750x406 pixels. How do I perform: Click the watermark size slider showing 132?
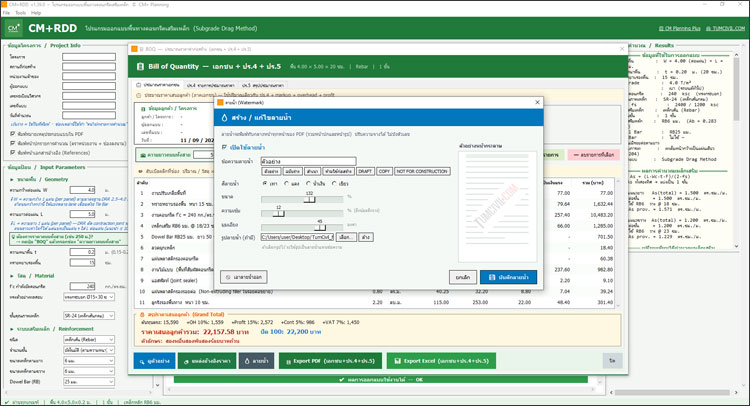coord(302,199)
